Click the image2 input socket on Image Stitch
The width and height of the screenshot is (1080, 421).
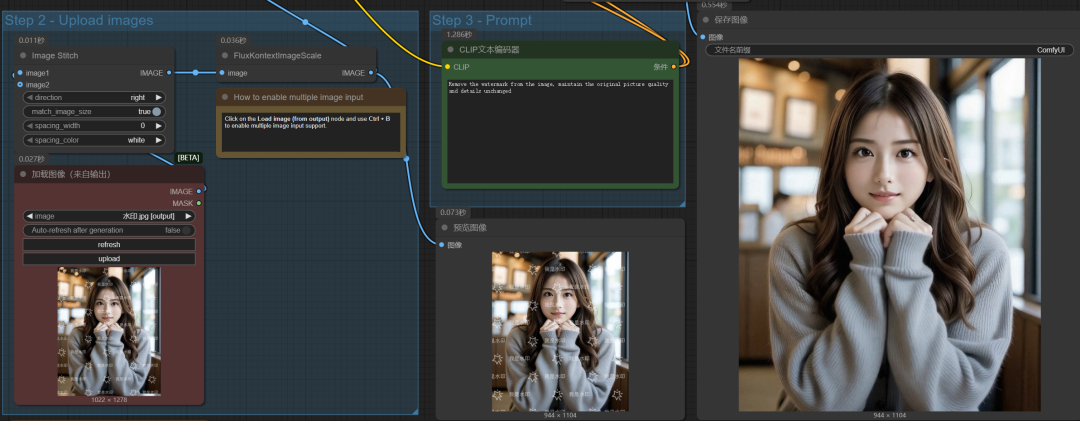(x=20, y=84)
